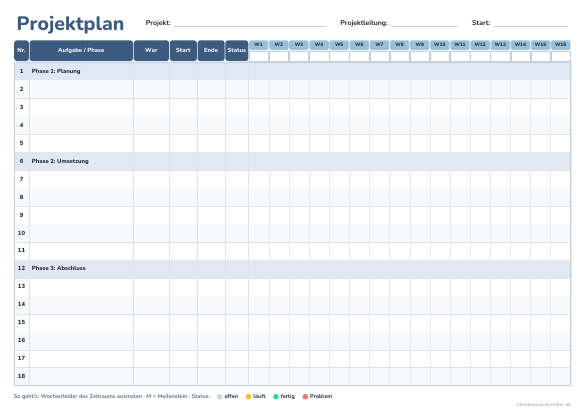The height and width of the screenshot is (414, 585).
Task: Click row number 4
Action: (22, 125)
